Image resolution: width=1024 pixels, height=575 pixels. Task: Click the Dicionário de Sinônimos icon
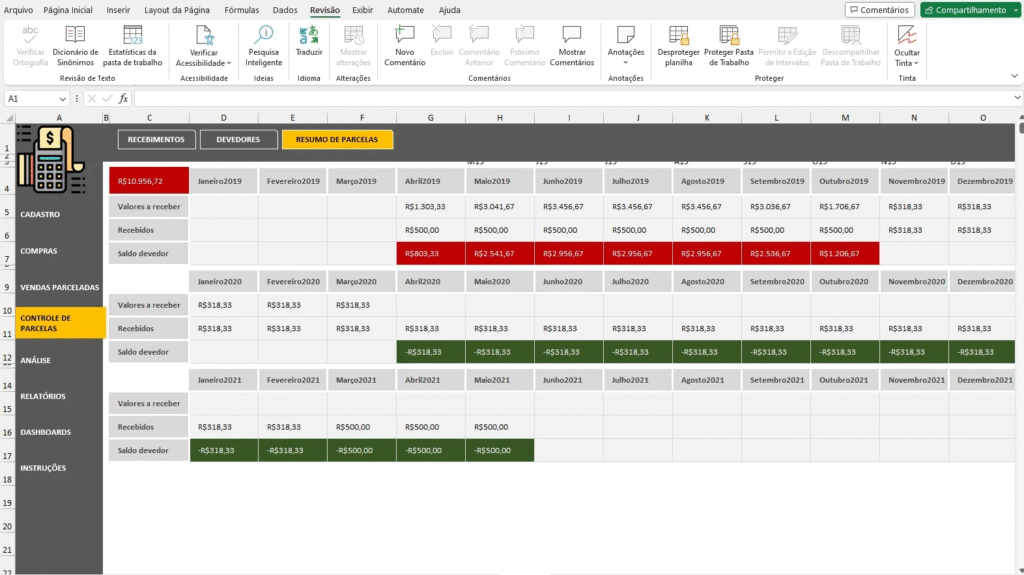(x=75, y=36)
